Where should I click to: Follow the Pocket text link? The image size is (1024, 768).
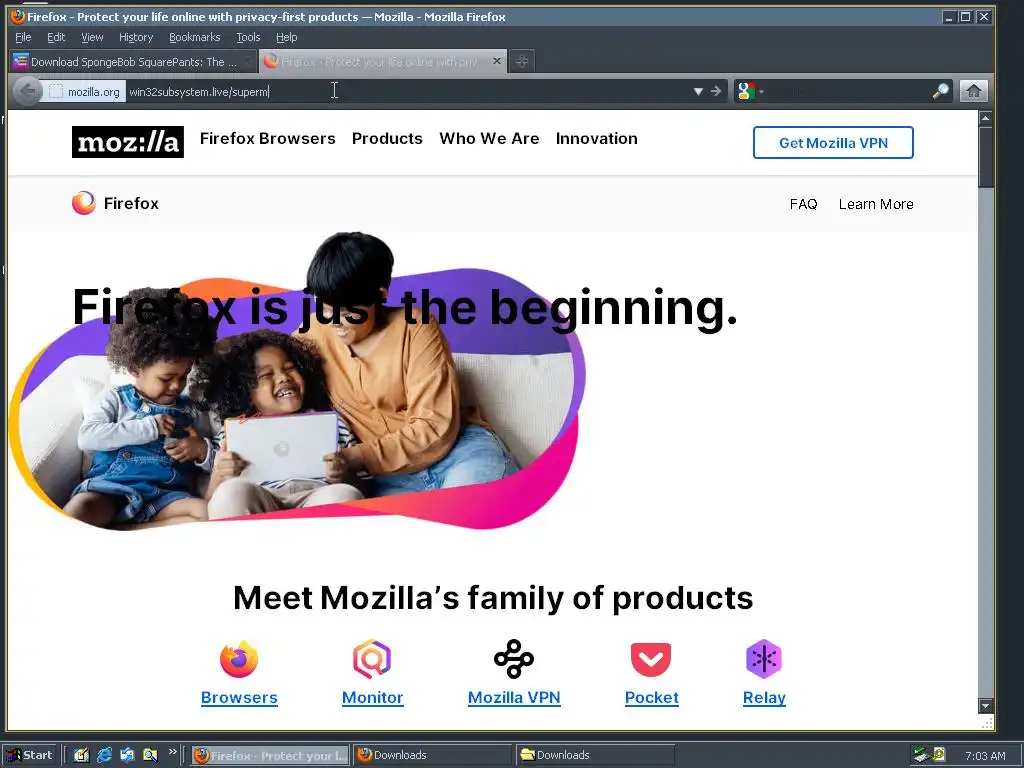pos(652,697)
